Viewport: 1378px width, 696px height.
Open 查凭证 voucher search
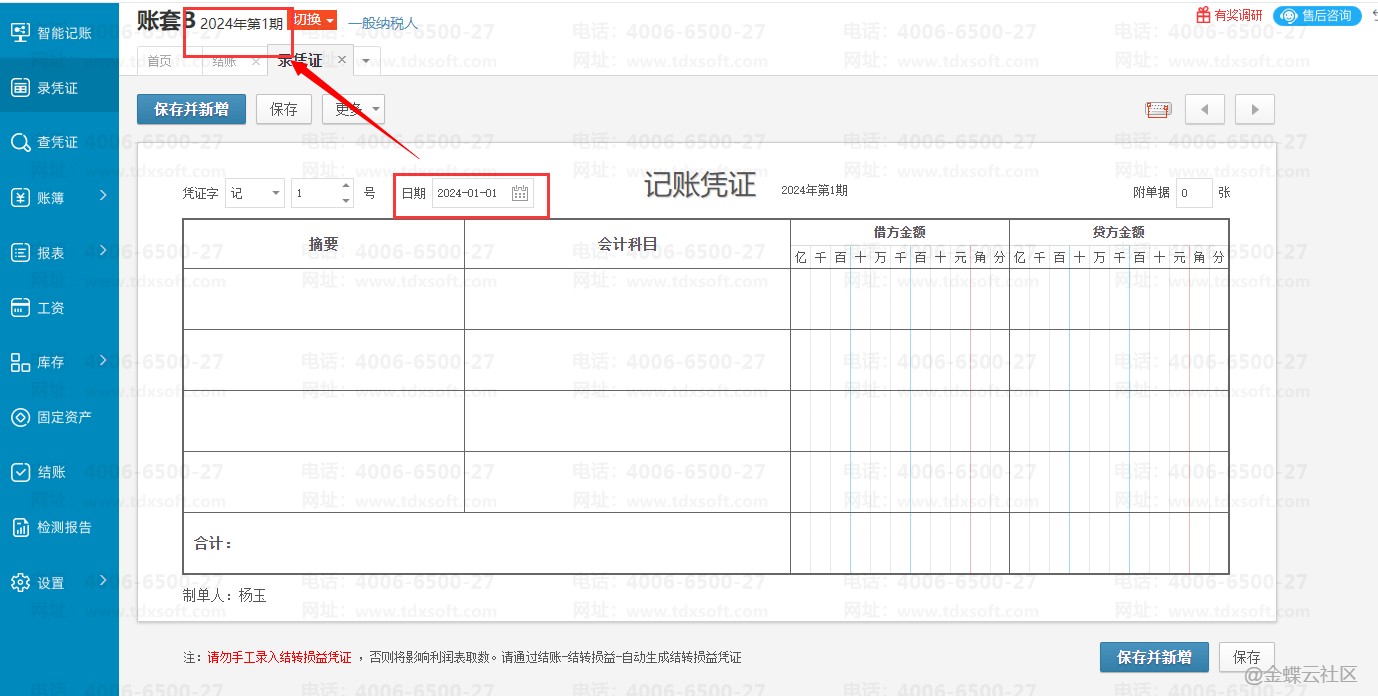click(59, 142)
